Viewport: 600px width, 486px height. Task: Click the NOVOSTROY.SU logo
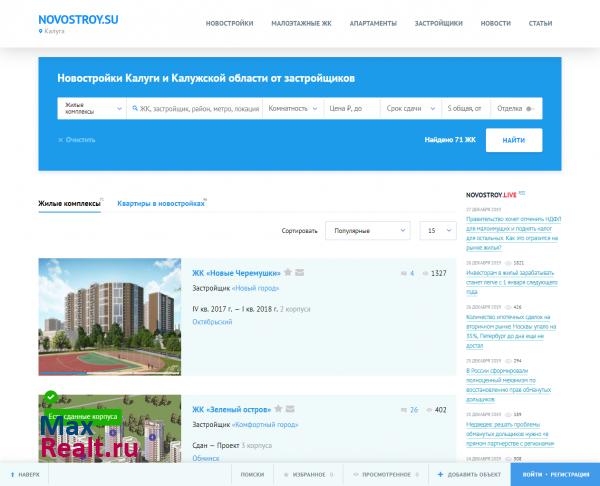click(x=78, y=20)
